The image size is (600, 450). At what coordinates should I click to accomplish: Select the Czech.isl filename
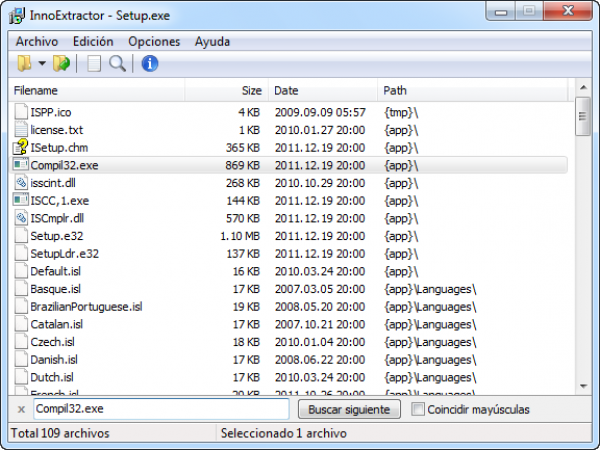pos(53,342)
